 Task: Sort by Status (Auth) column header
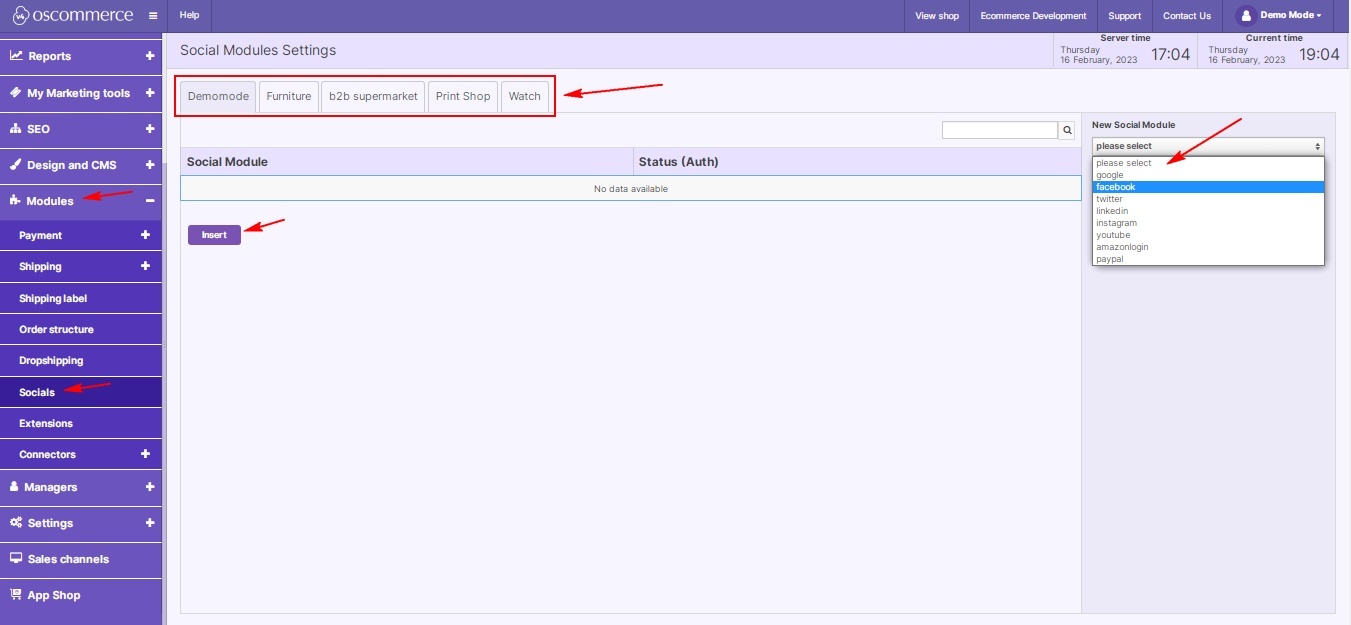[x=858, y=161]
